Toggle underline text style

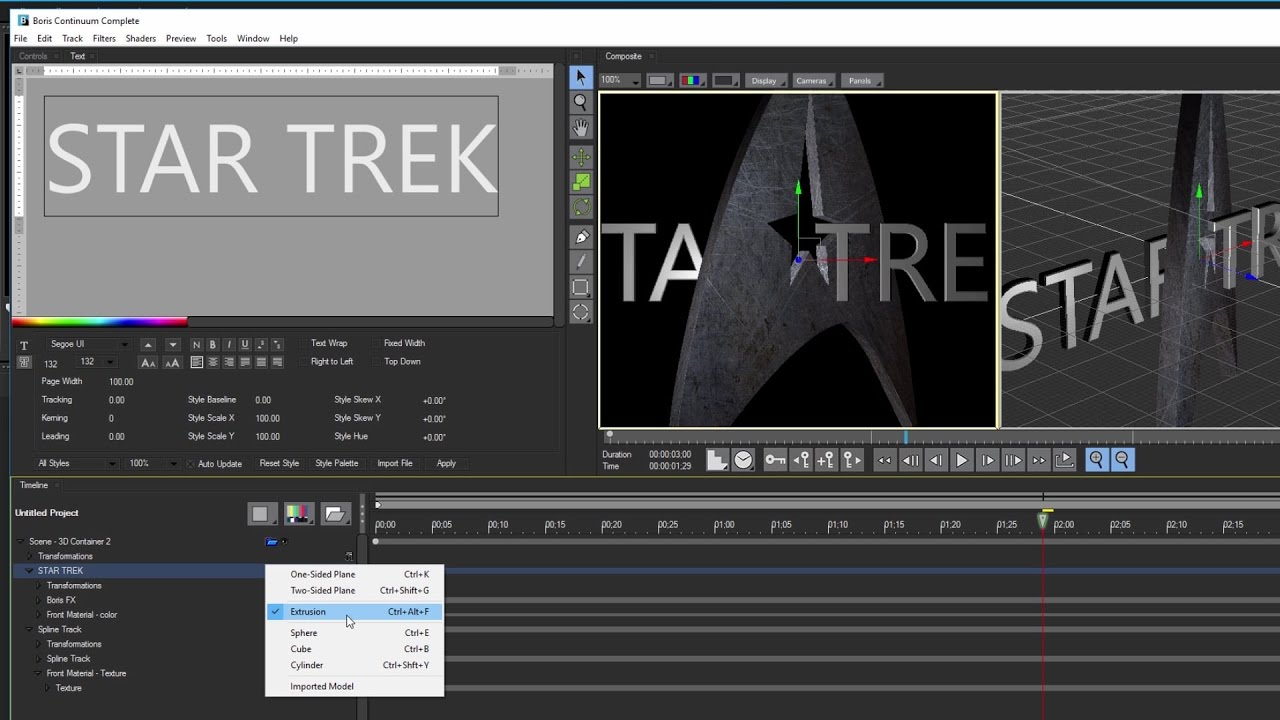click(x=245, y=345)
